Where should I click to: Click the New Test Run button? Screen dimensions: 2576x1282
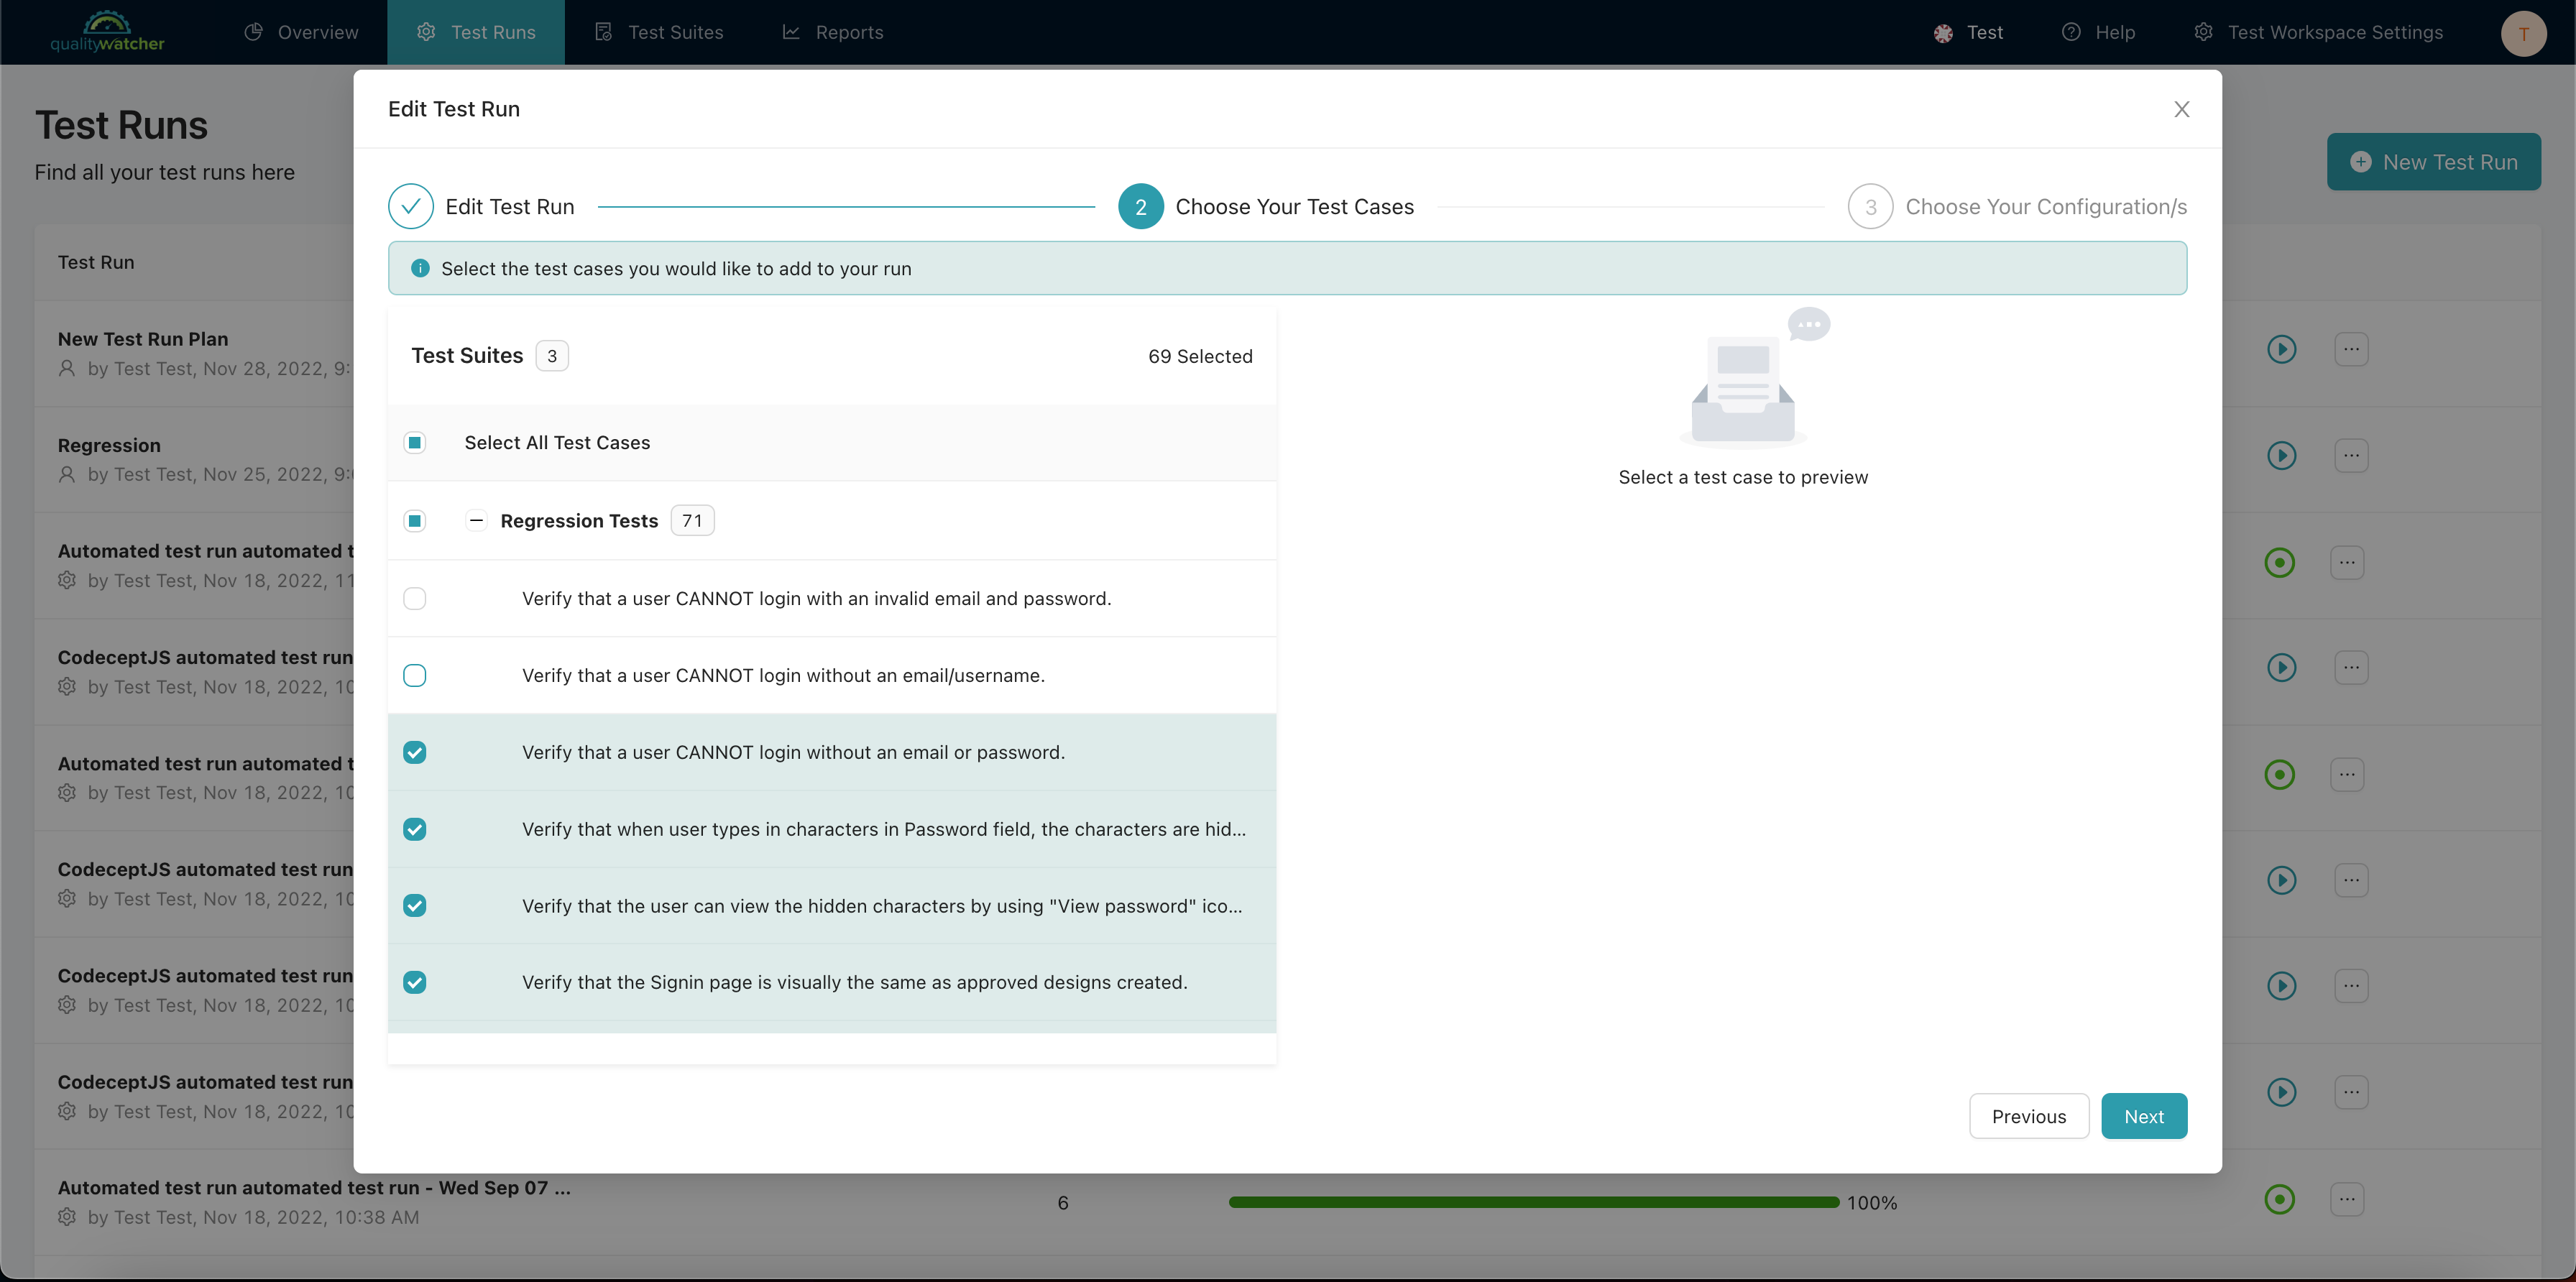[x=2433, y=162]
